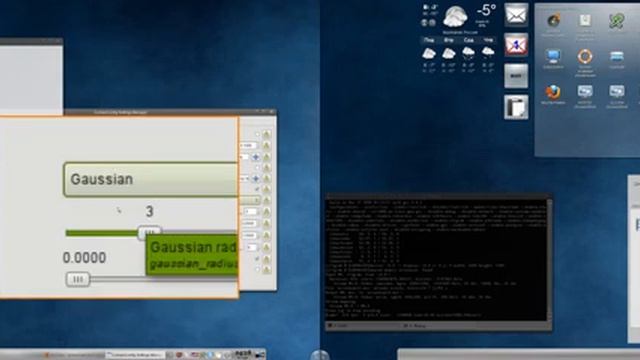Launch Mozilla Firefox from folder view
640x360 pixels.
click(x=553, y=92)
